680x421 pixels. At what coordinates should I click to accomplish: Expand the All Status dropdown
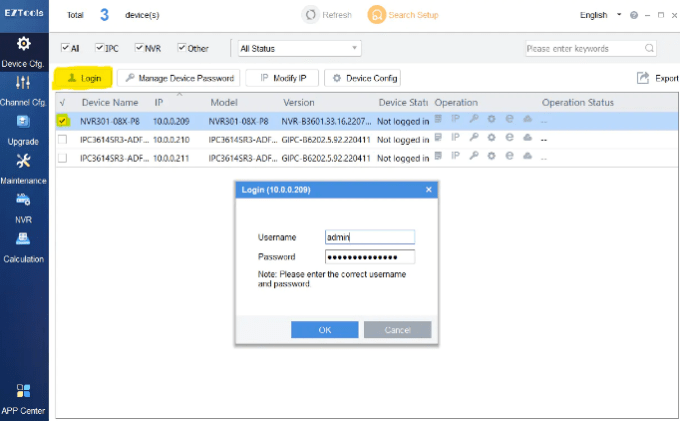298,48
